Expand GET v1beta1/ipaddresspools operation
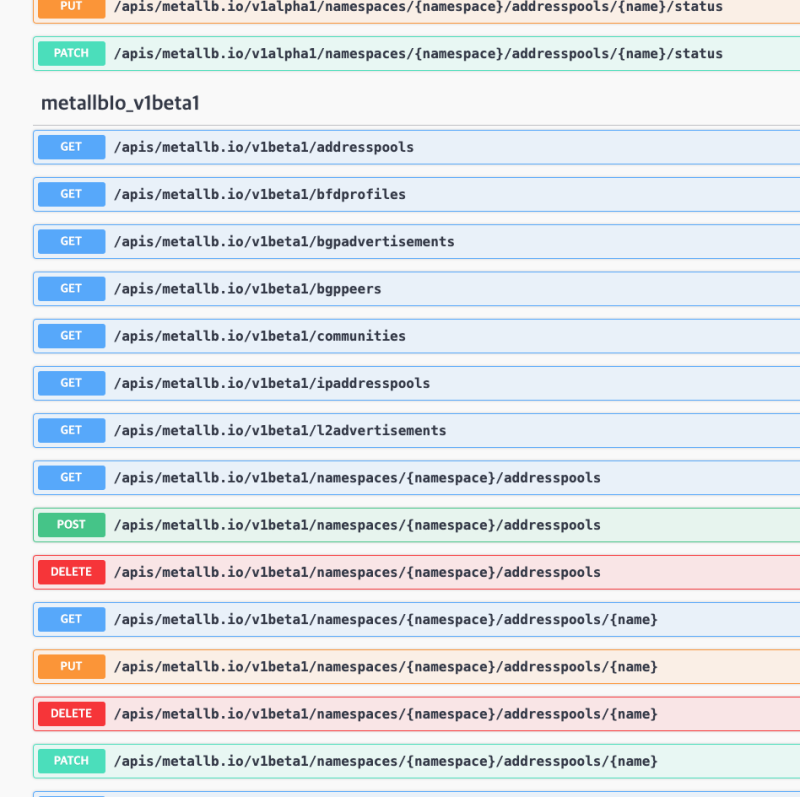The image size is (800, 797). 416,383
